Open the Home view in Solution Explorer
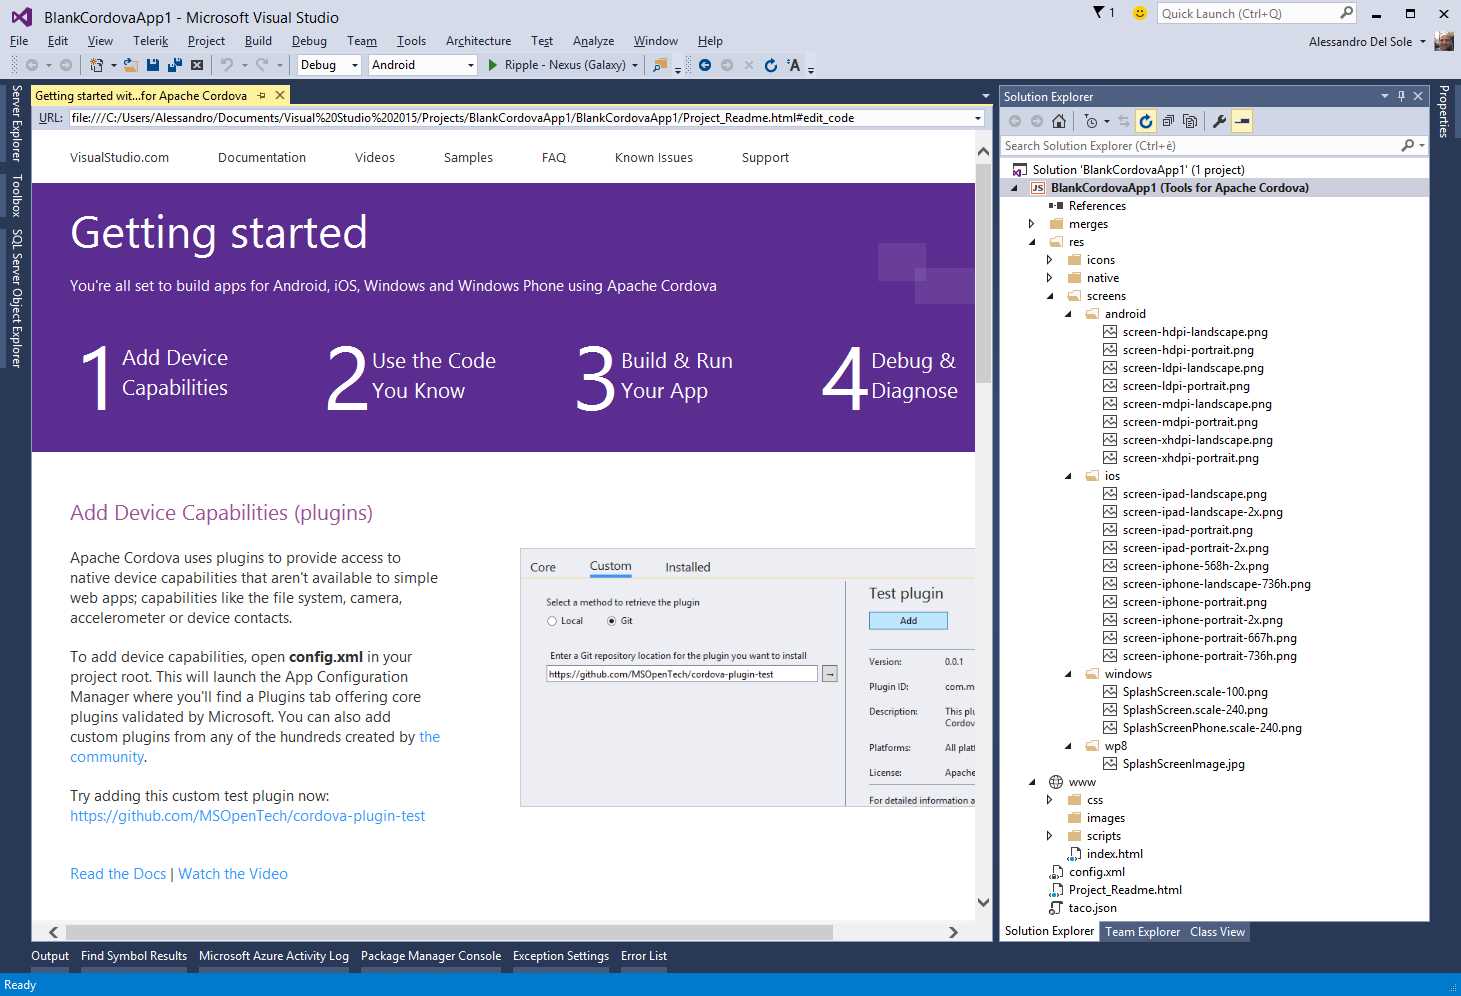The width and height of the screenshot is (1461, 996). (1060, 120)
